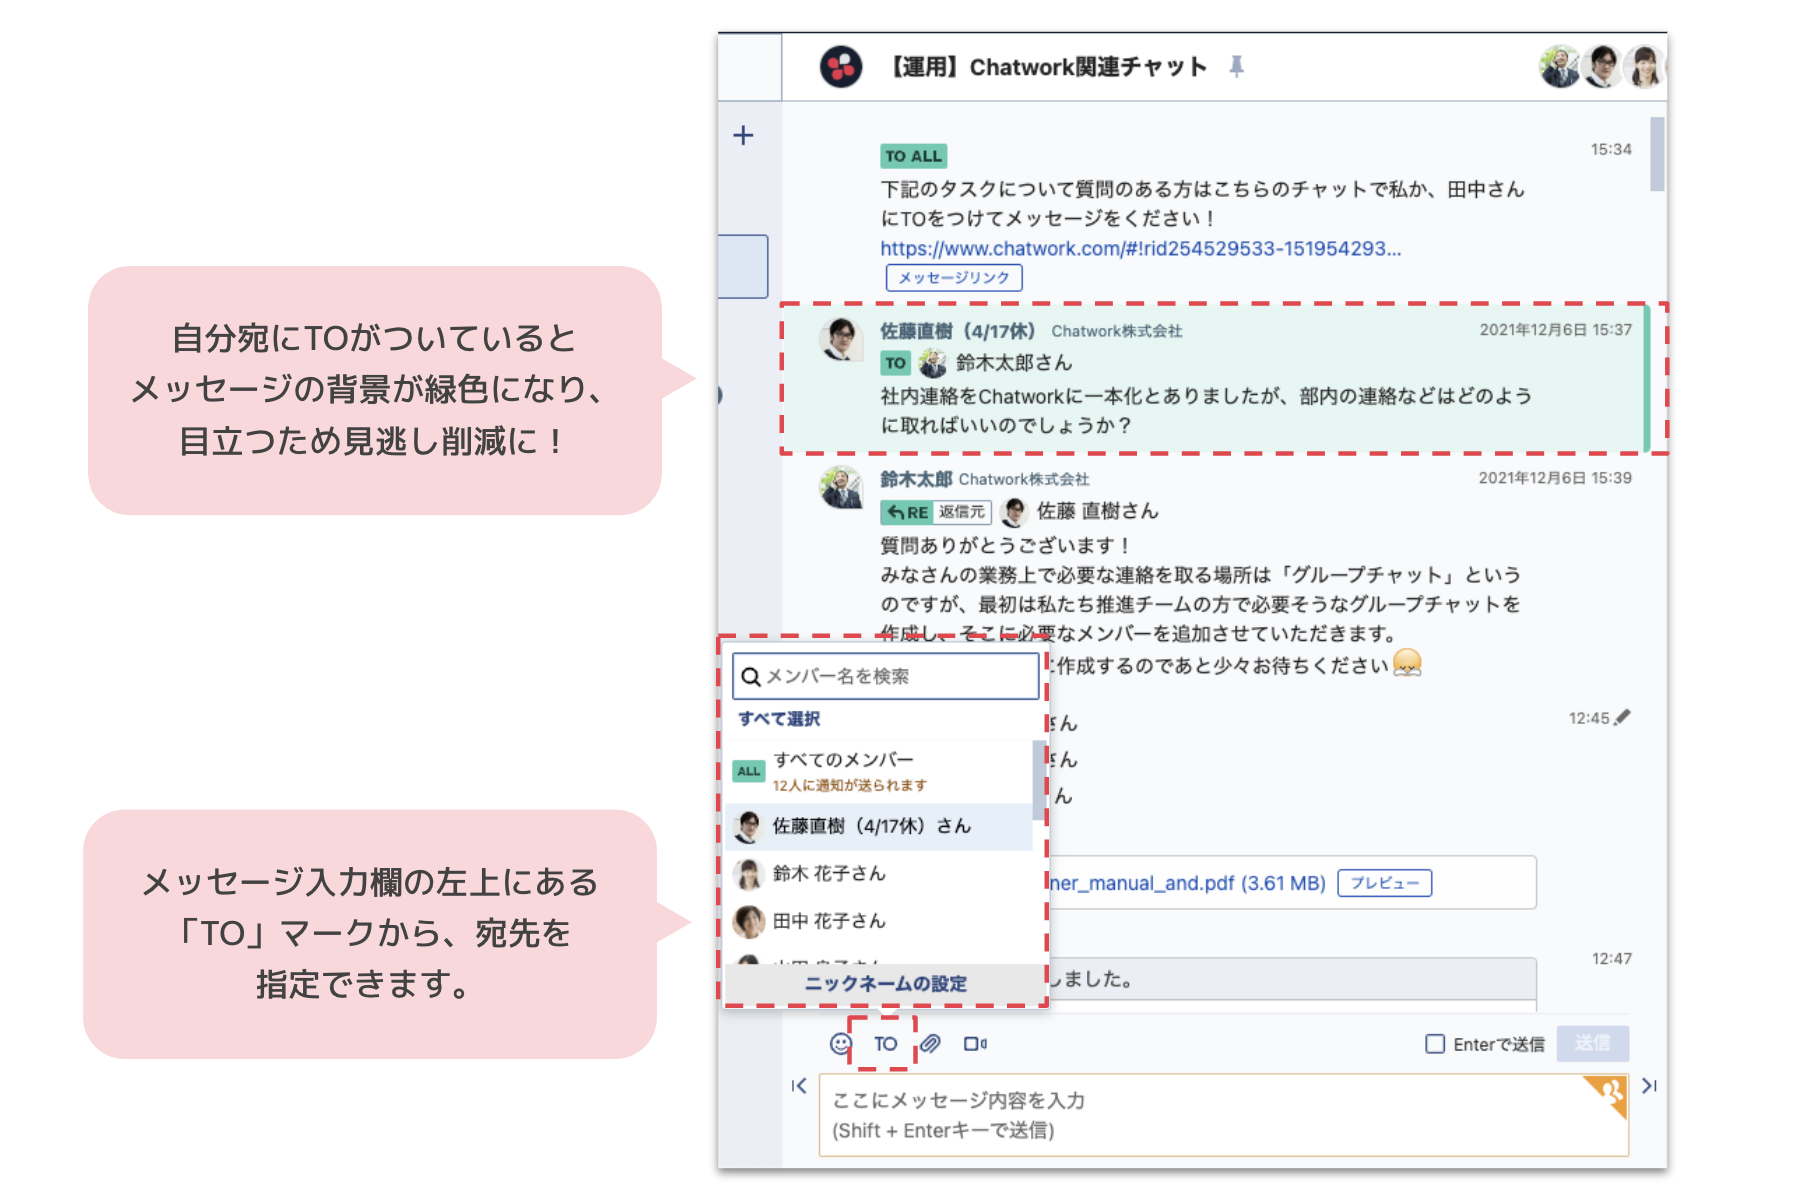Click the 2021年12月6日 15:37 timestamp
The width and height of the screenshot is (1810, 1198).
click(1555, 329)
